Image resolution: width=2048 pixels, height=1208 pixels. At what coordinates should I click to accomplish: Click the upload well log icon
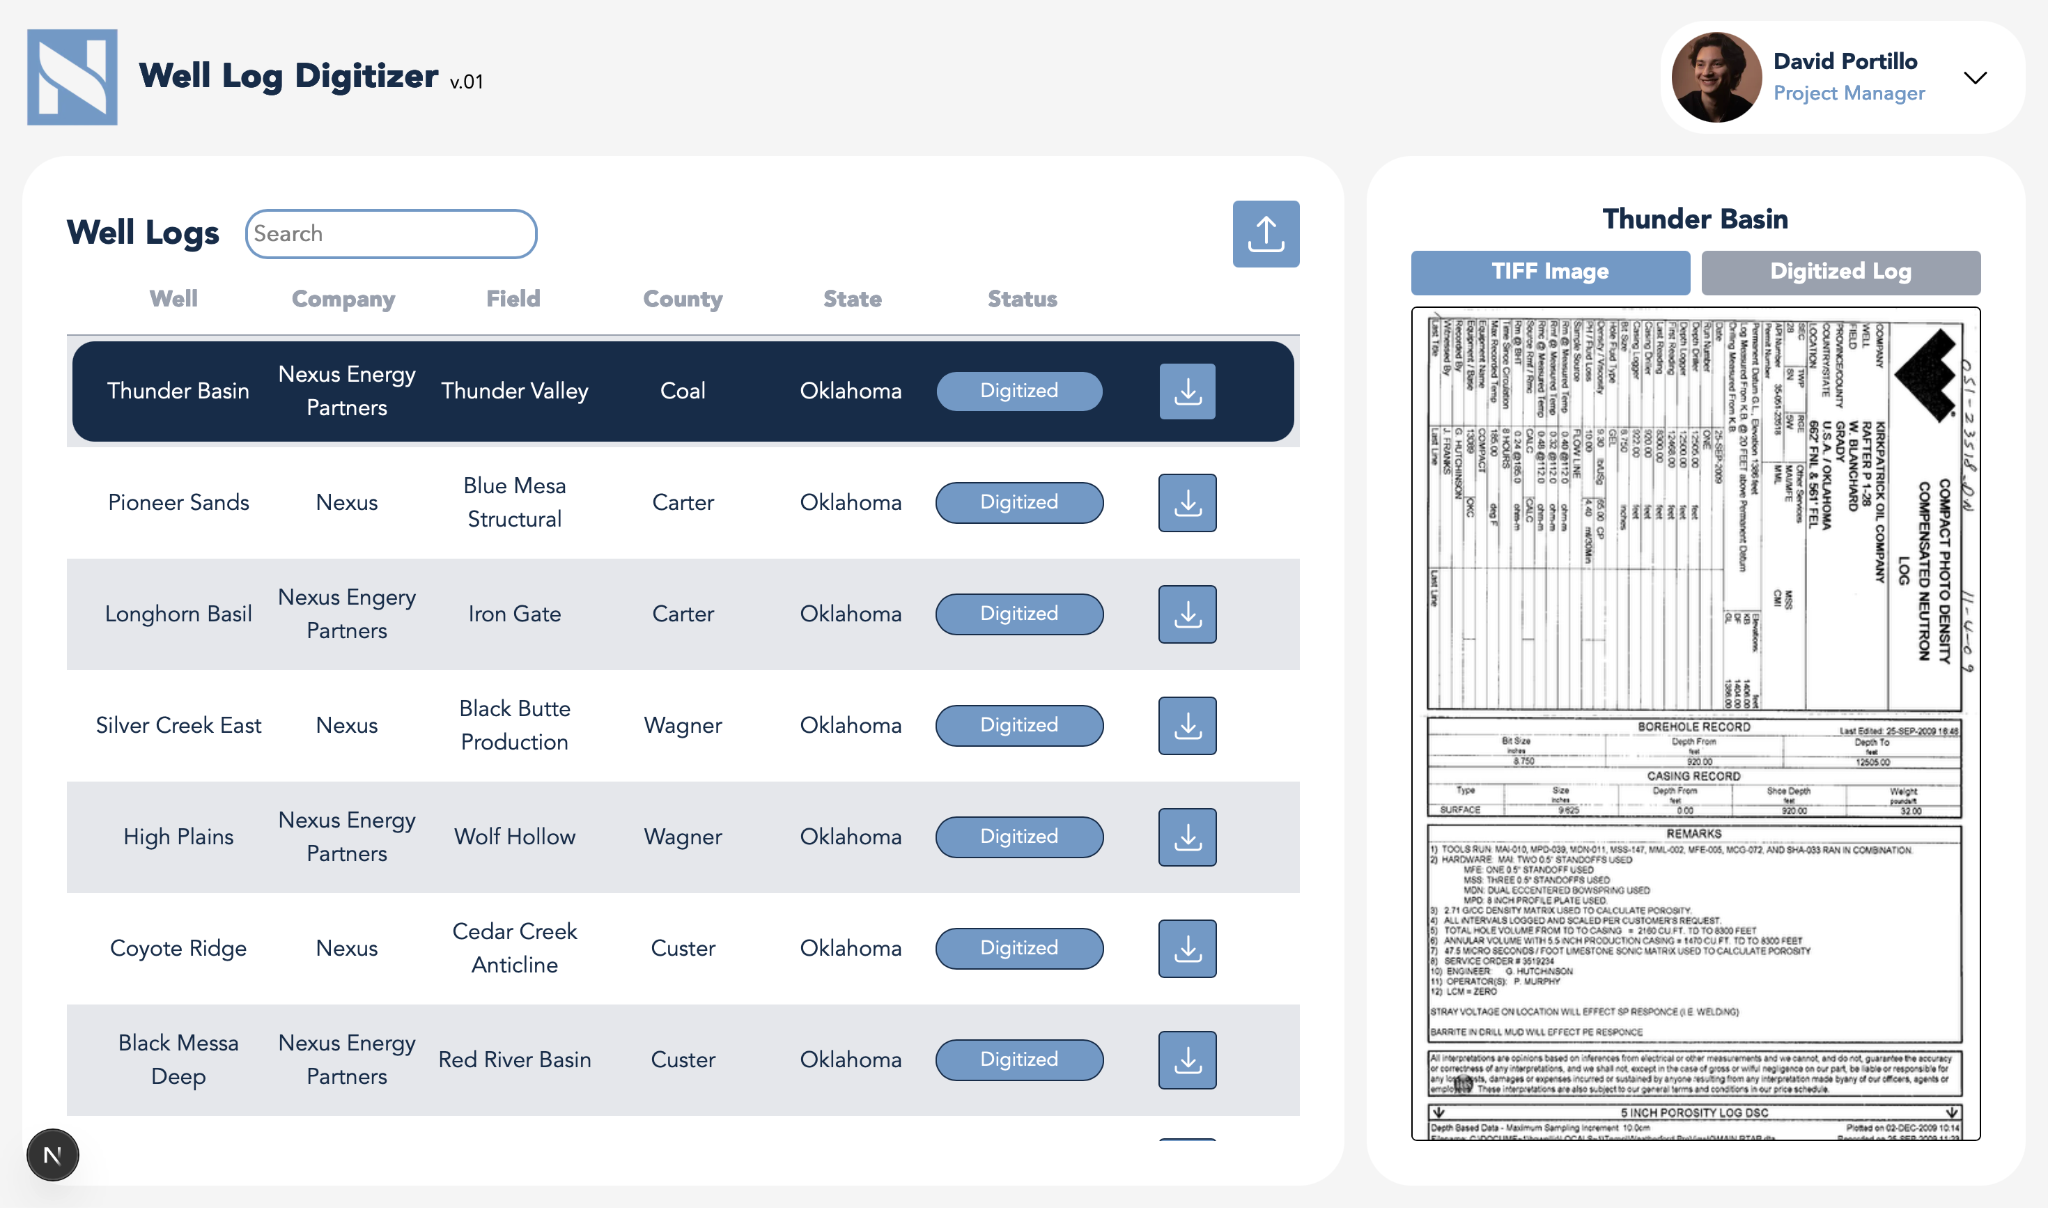pos(1265,234)
